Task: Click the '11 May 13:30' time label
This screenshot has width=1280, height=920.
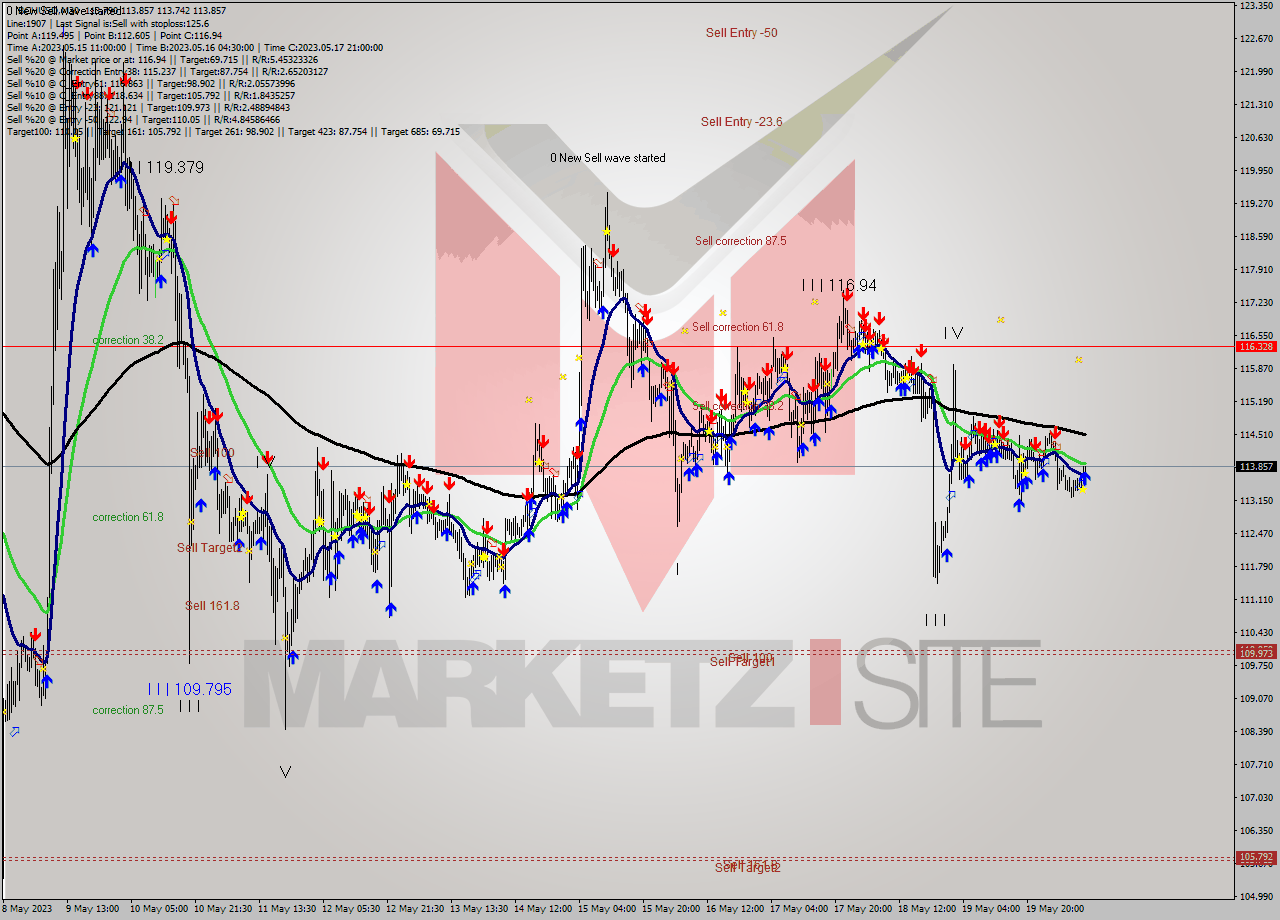Action: coord(285,909)
